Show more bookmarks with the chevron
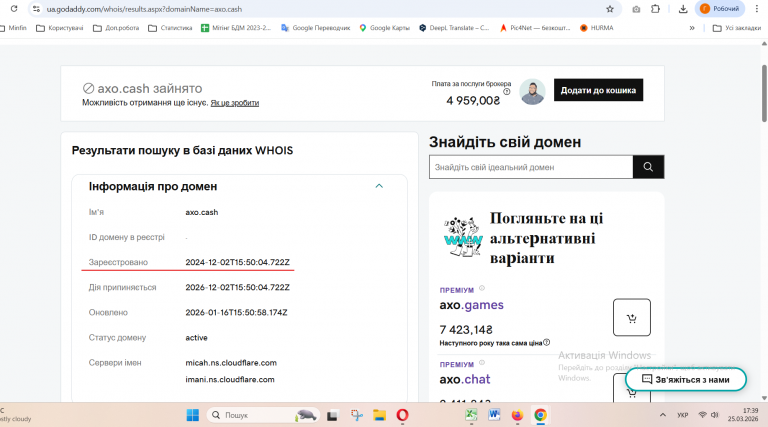768x427 pixels. [692, 28]
